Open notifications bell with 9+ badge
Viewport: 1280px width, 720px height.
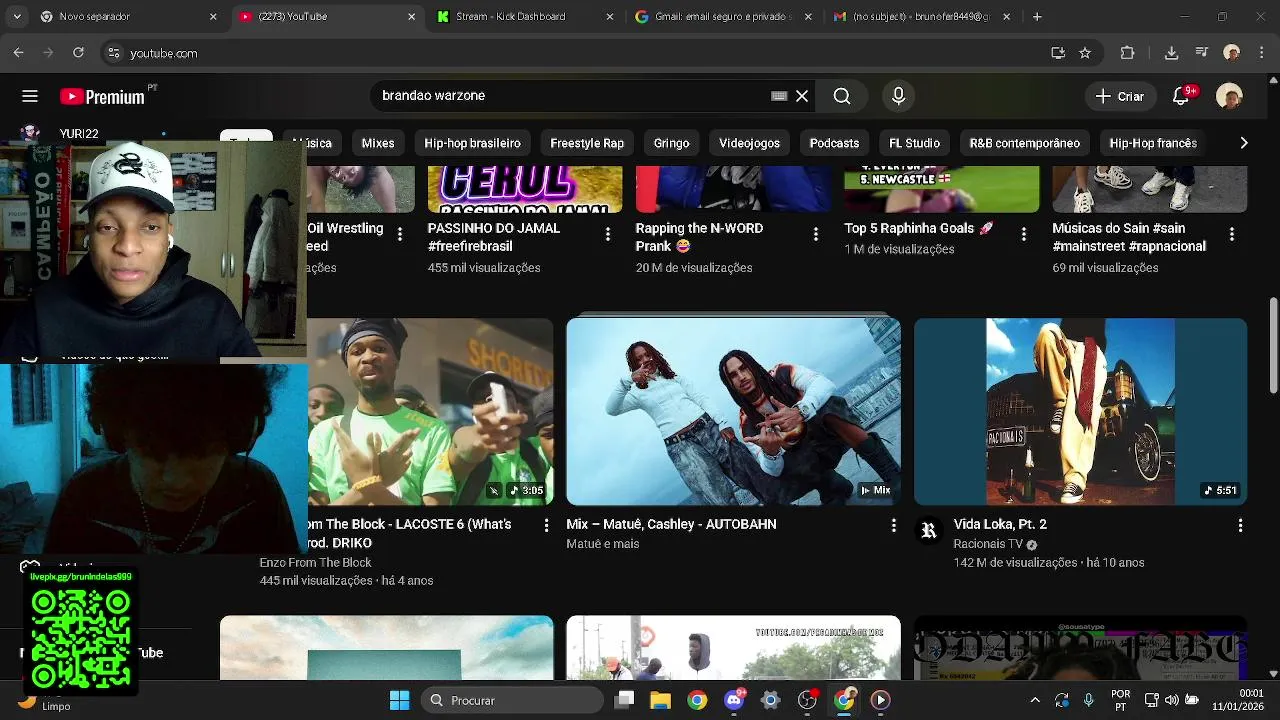pyautogui.click(x=1182, y=96)
